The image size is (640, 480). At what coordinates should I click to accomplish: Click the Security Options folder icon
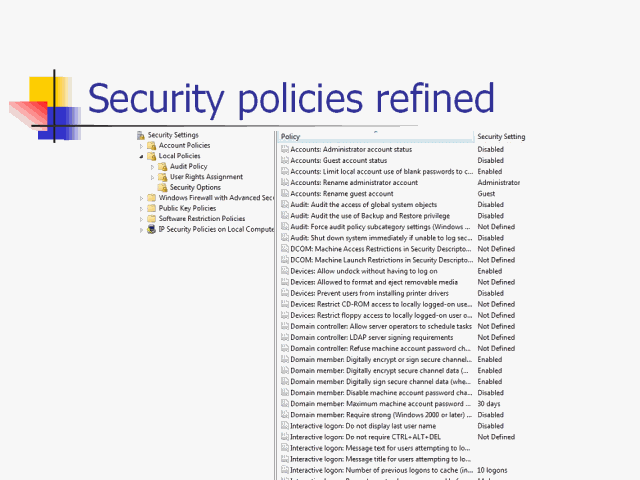click(x=163, y=187)
